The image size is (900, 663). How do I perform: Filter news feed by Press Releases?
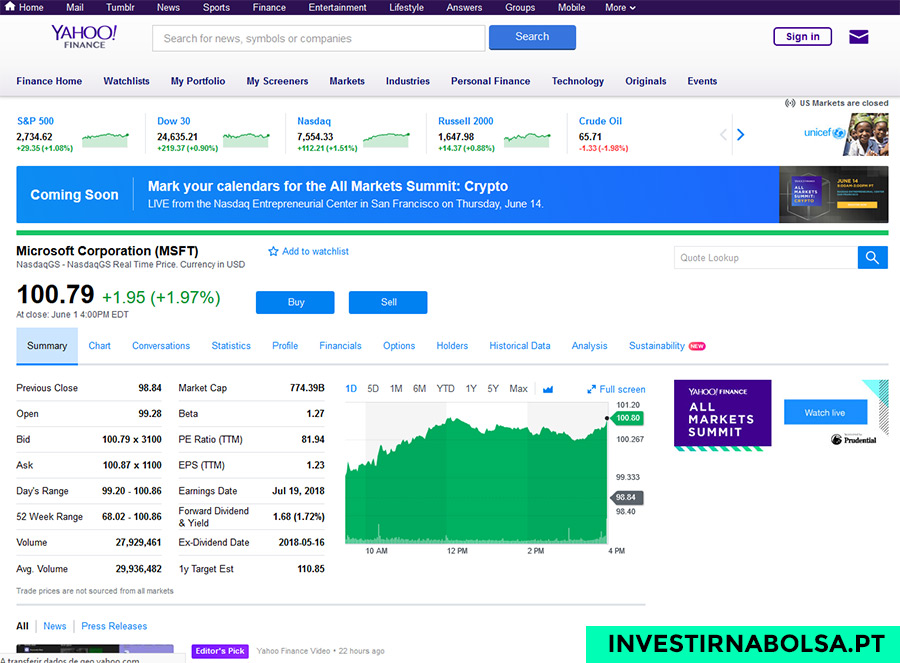coord(114,626)
